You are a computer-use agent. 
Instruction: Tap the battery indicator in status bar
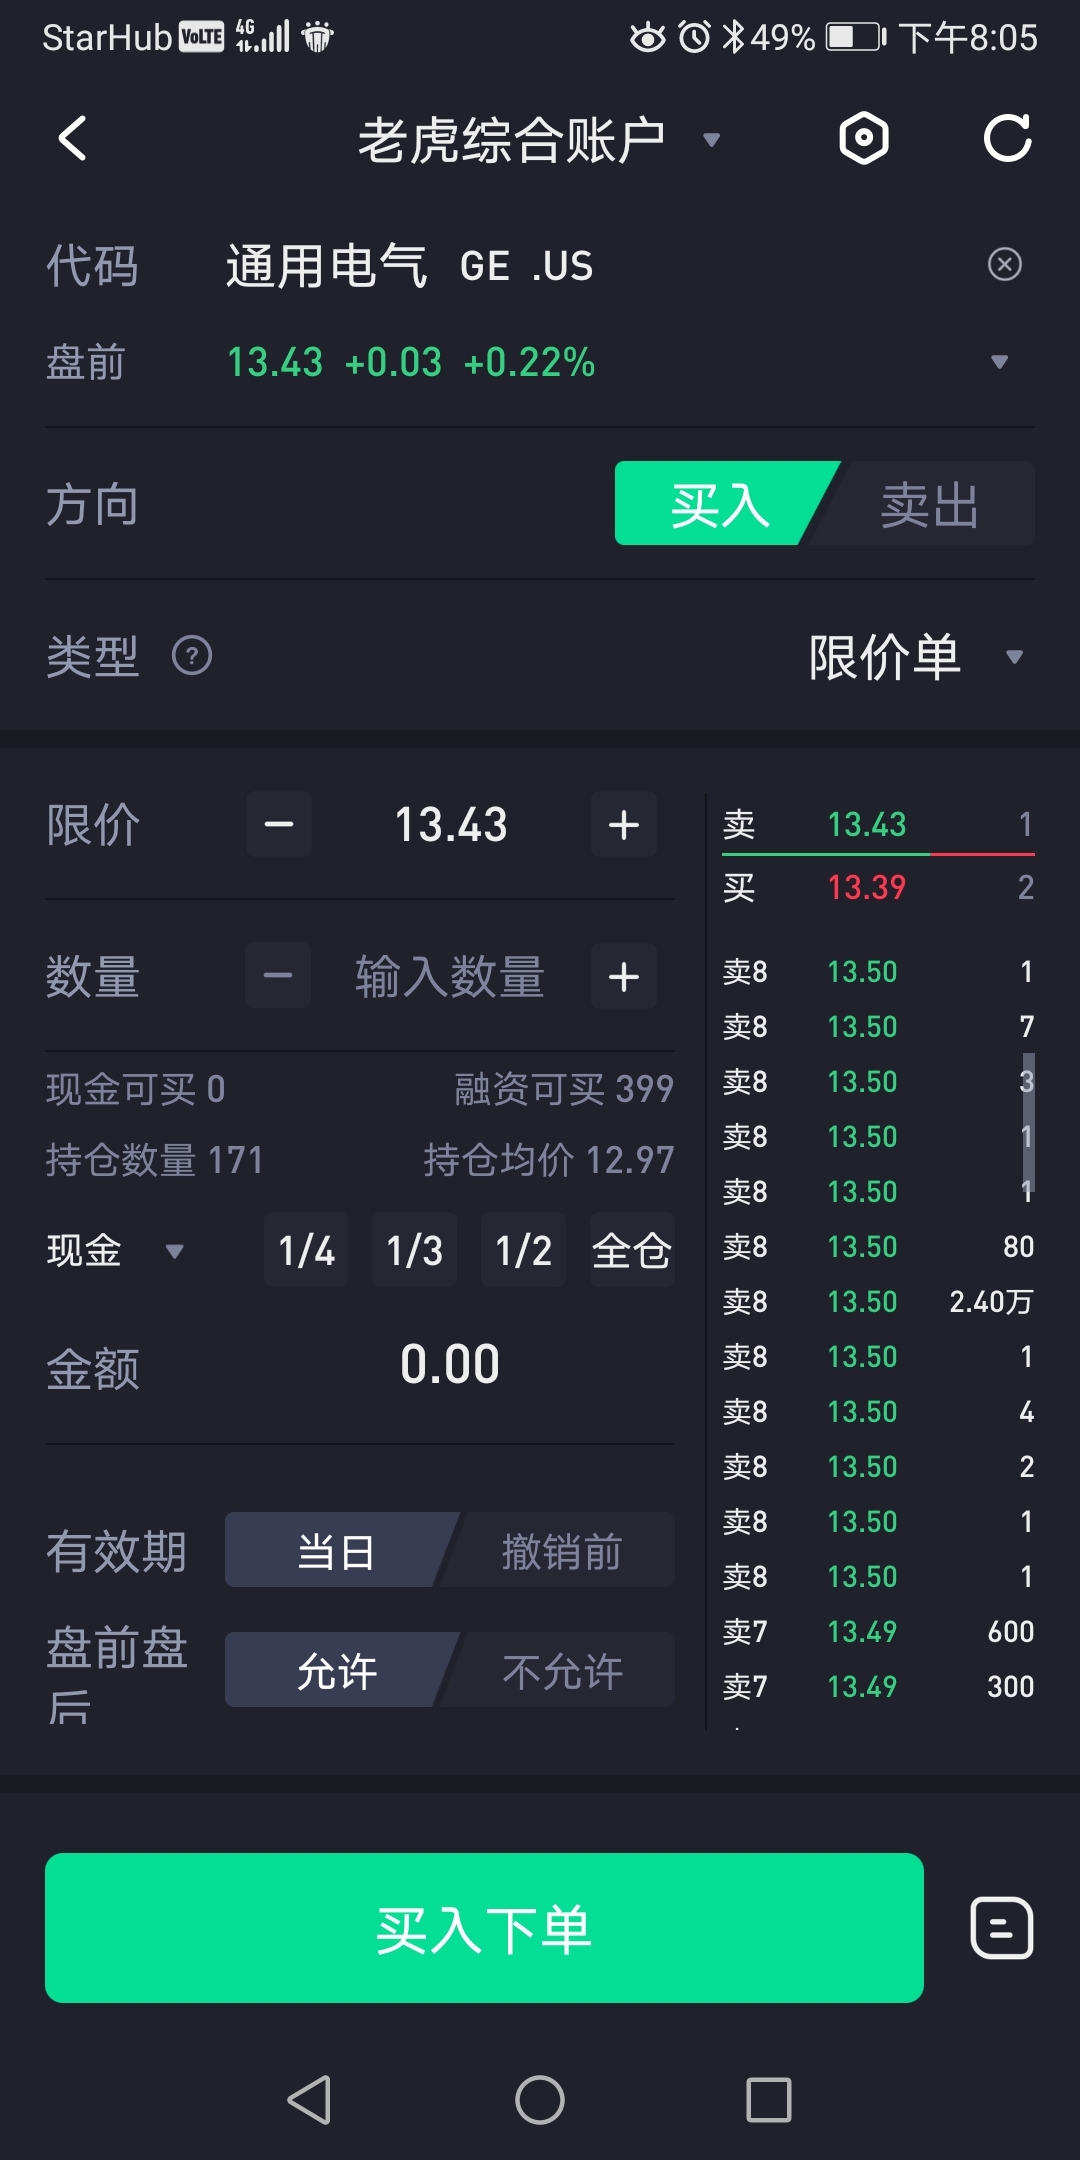pos(856,38)
